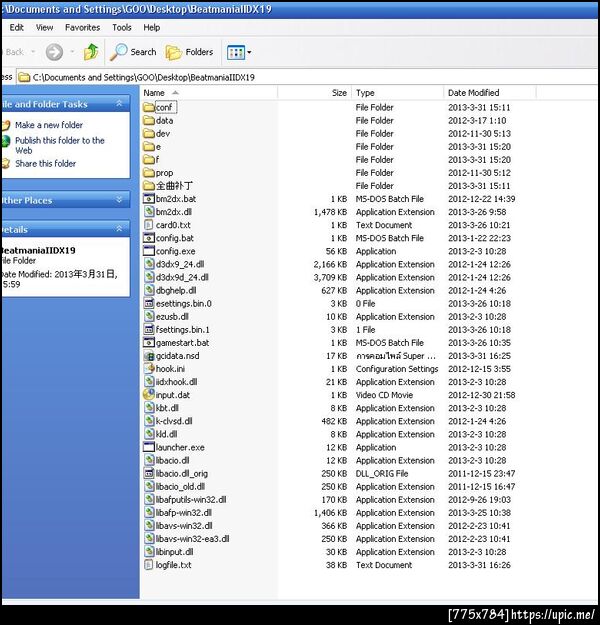The image size is (600, 625).
Task: Select the iidxhook.dll file name
Action: click(x=176, y=382)
